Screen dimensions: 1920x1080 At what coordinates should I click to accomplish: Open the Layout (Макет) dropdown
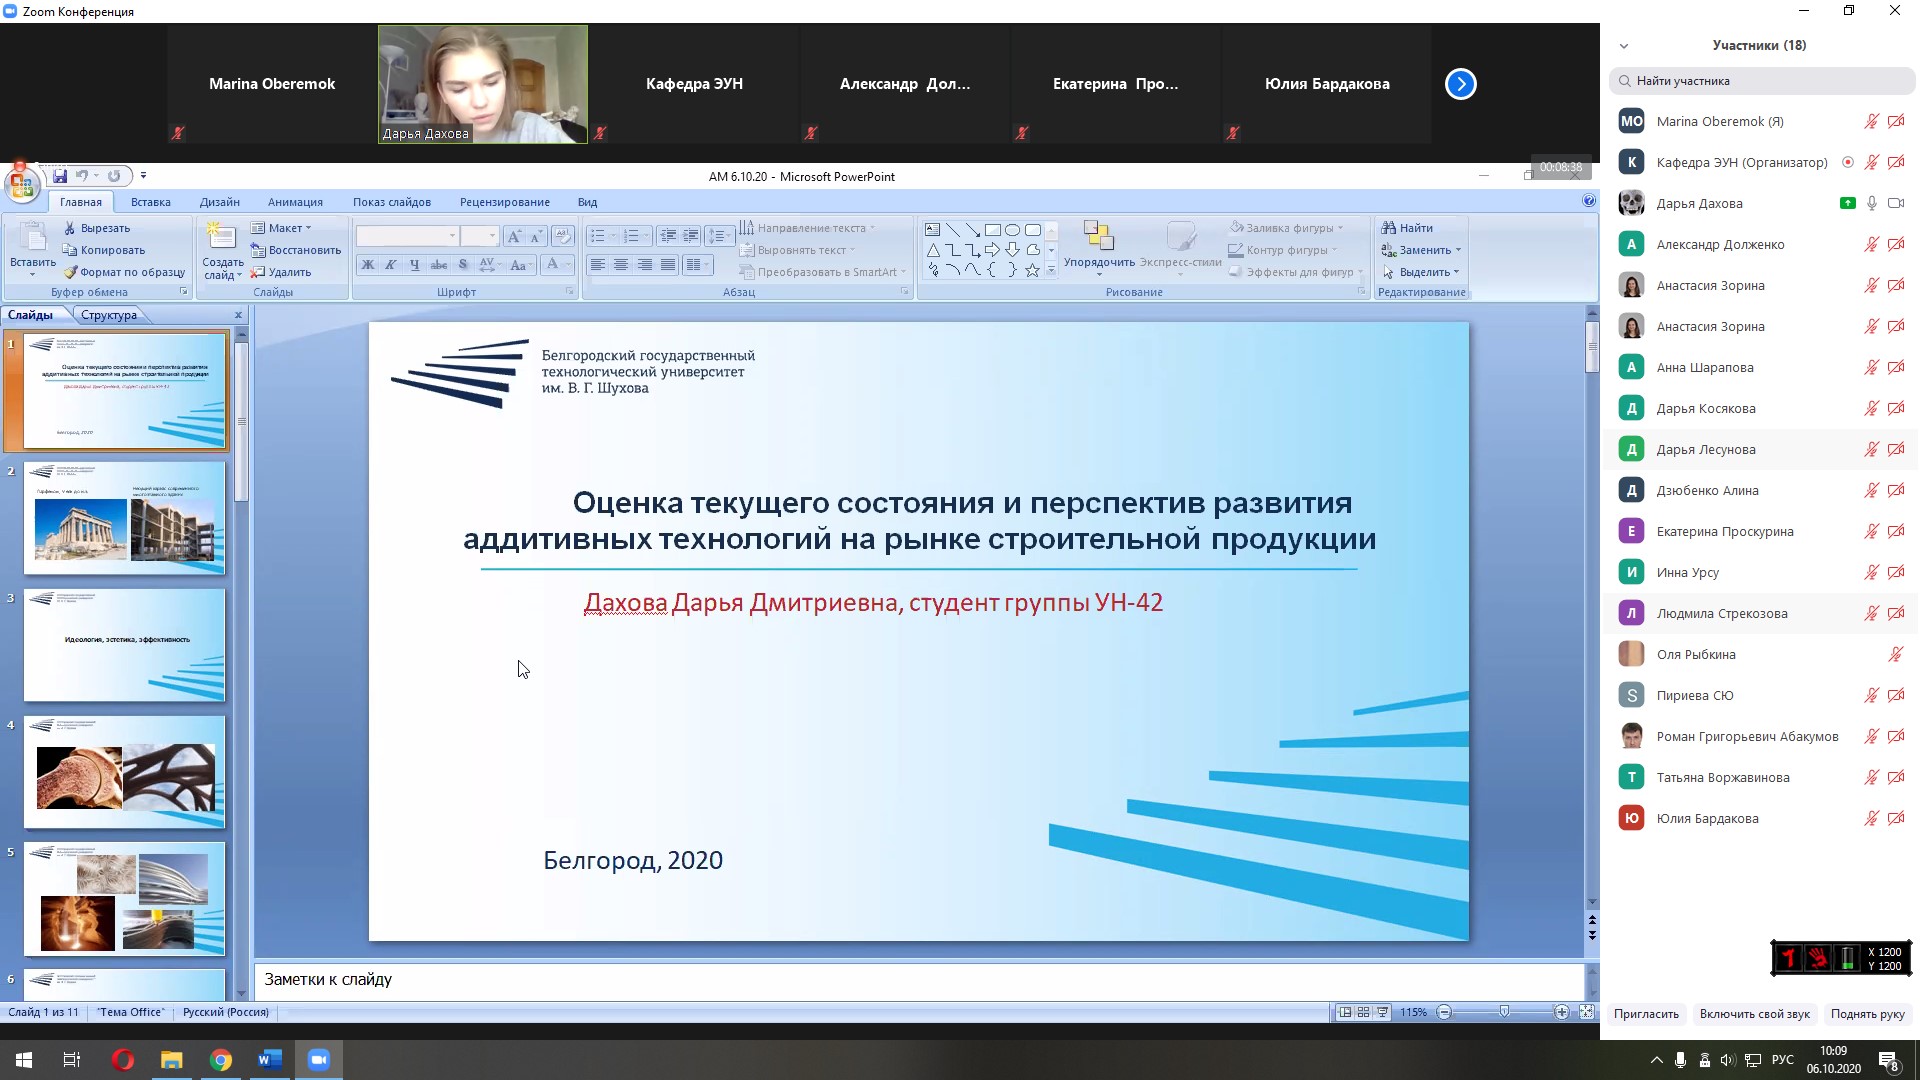click(x=284, y=228)
